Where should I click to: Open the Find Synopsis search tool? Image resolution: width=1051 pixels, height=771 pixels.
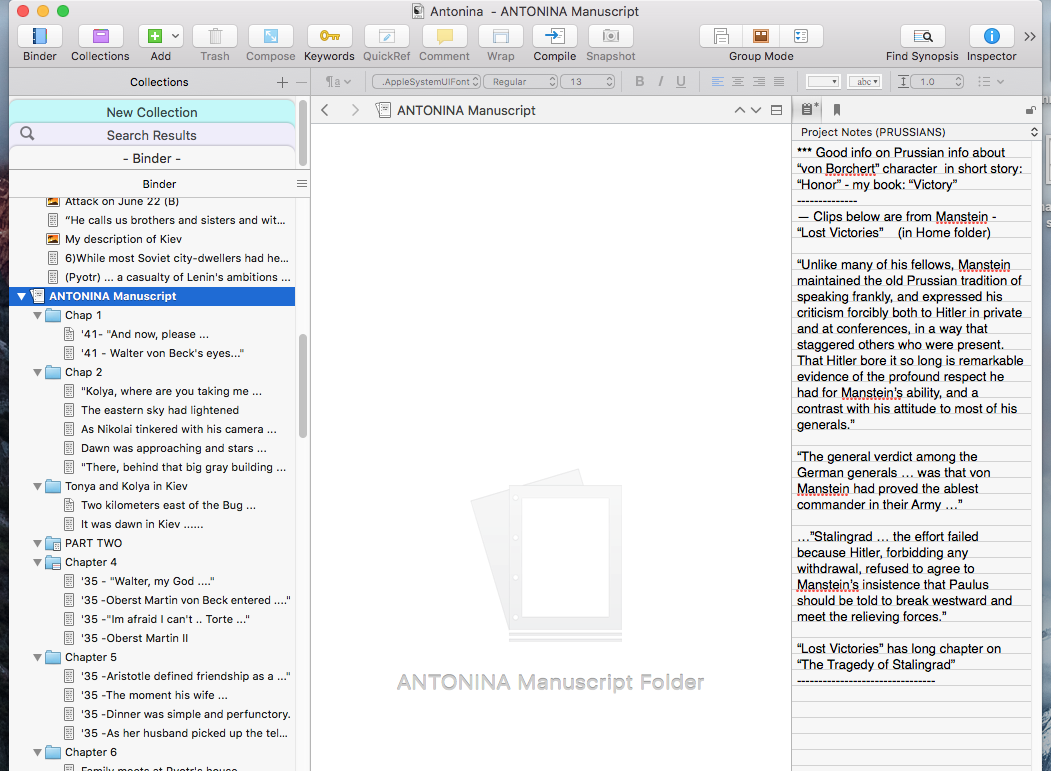922,36
